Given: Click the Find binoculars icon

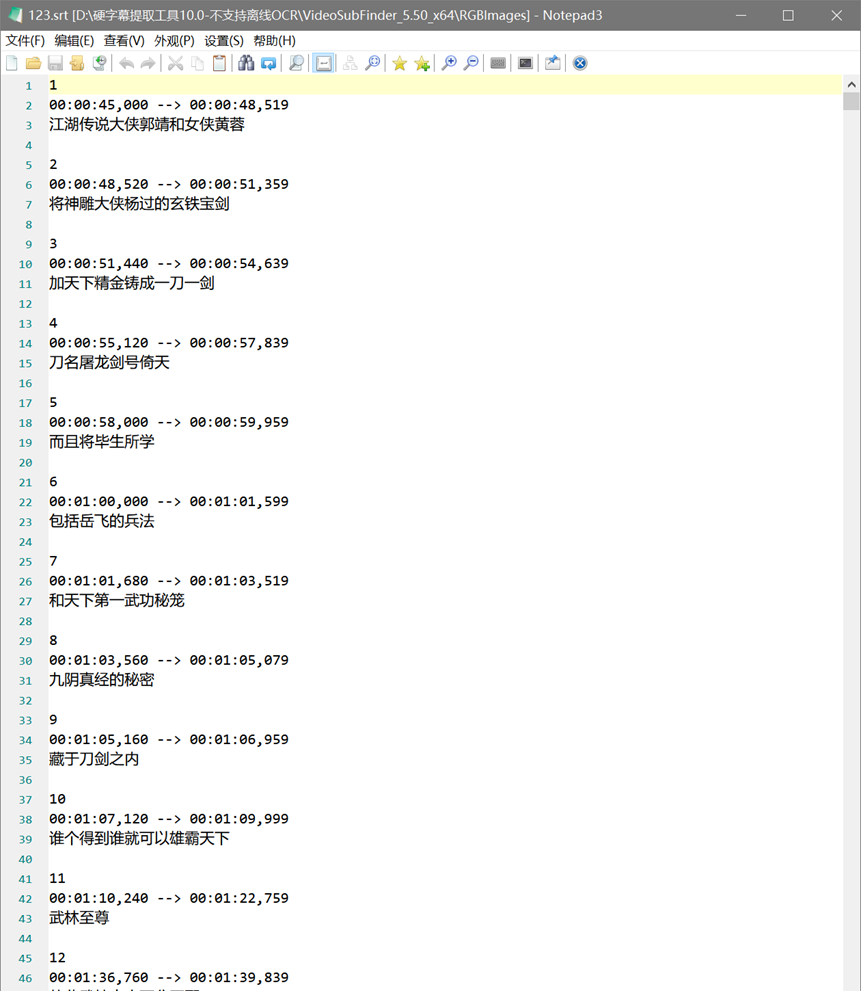Looking at the screenshot, I should (246, 63).
